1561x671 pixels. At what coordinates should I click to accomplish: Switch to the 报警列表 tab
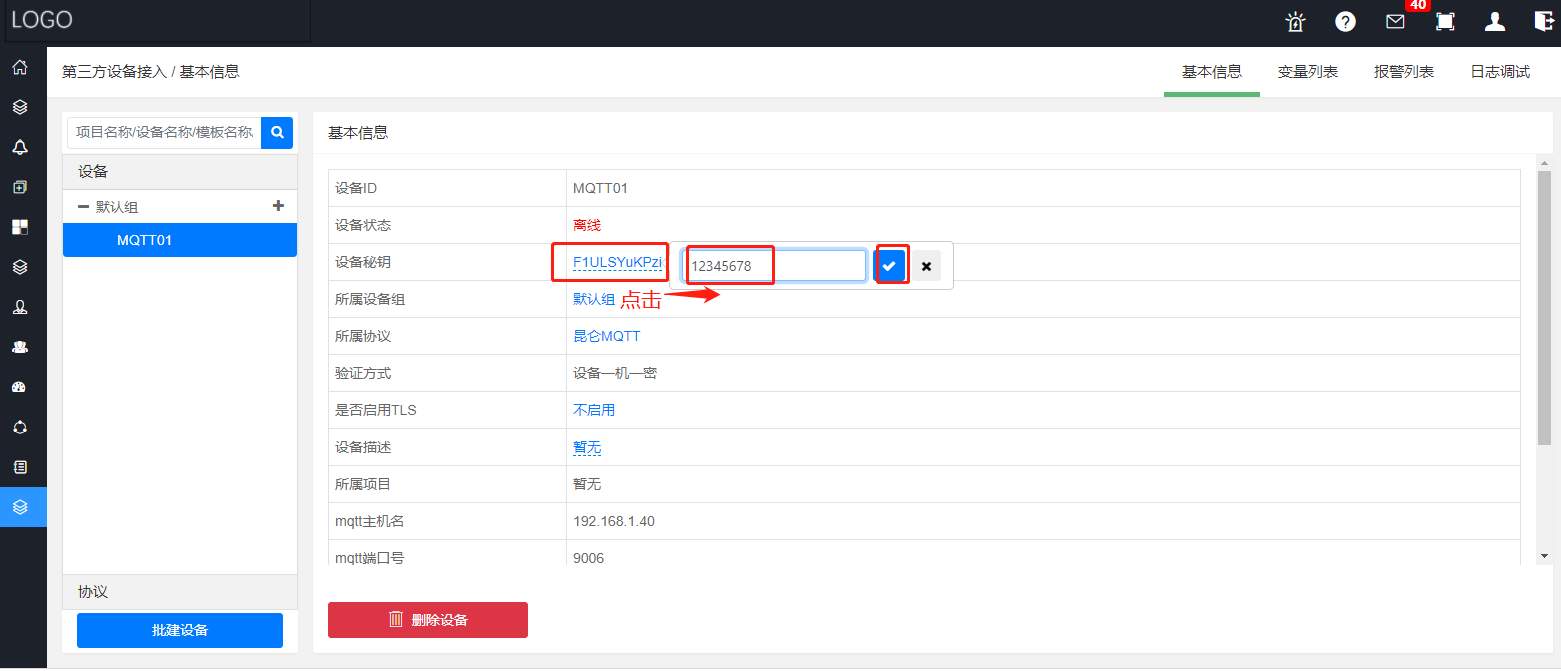1403,72
